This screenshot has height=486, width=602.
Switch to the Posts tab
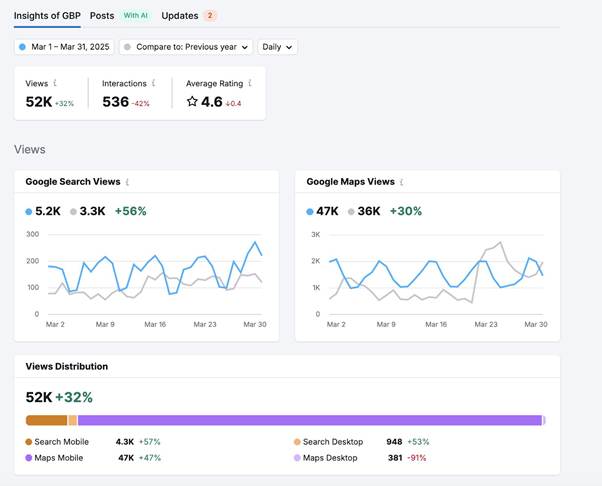coord(102,16)
